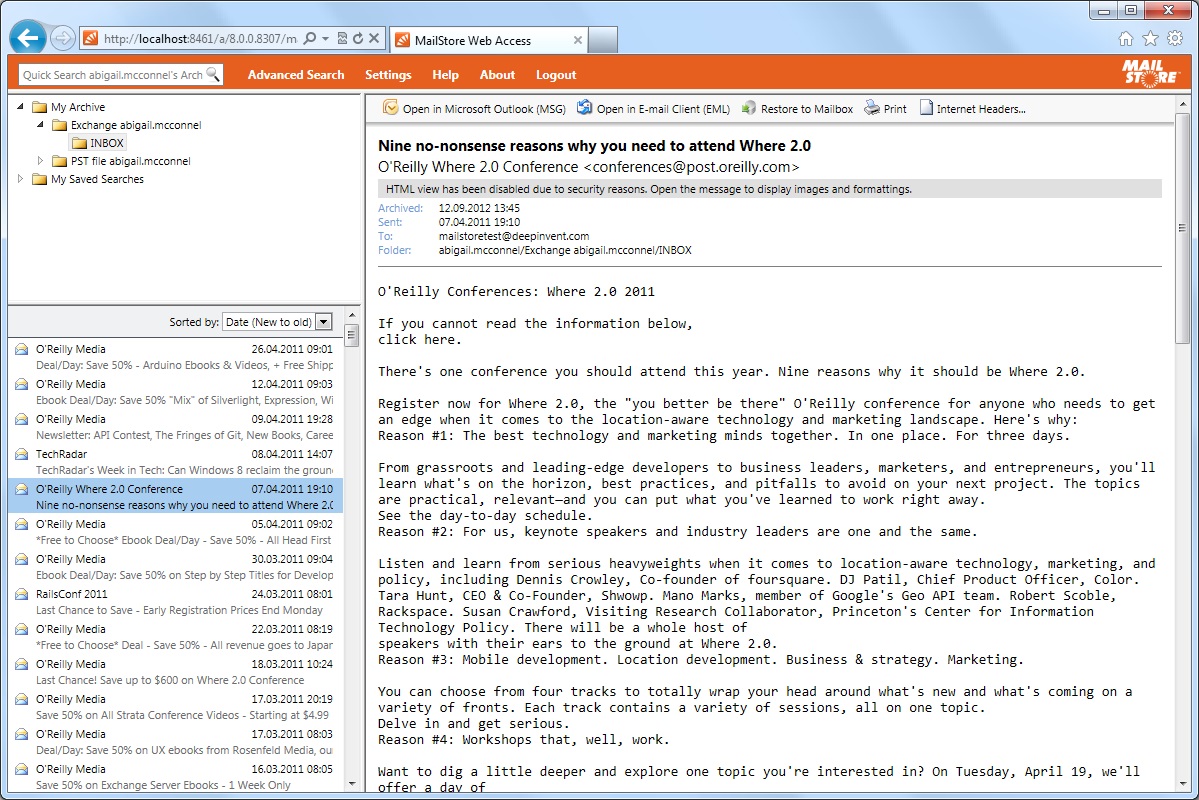
Task: Click the message list scroll up arrow
Action: pyautogui.click(x=352, y=314)
